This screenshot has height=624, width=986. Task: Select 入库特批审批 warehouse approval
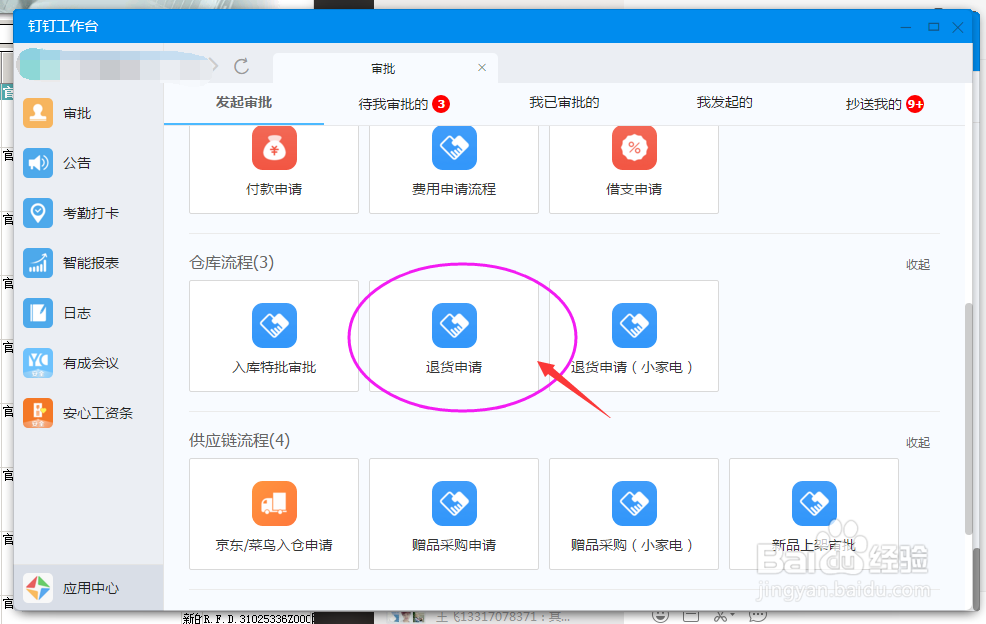(273, 337)
